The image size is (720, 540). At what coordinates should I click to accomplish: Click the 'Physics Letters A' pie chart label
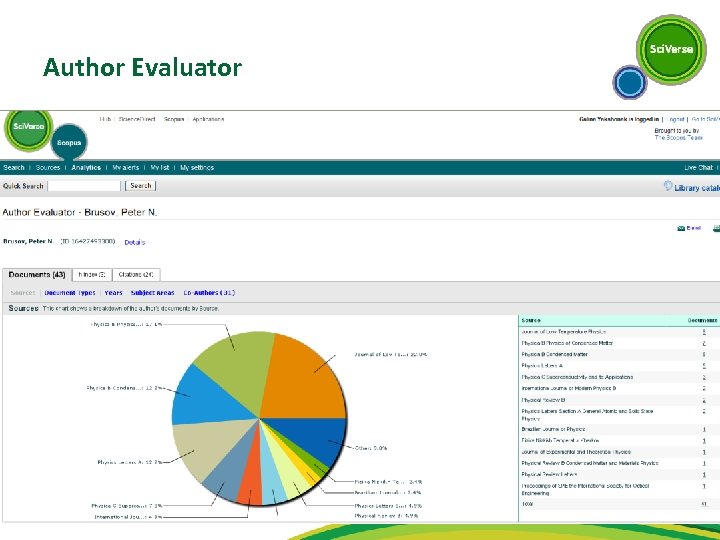point(130,462)
